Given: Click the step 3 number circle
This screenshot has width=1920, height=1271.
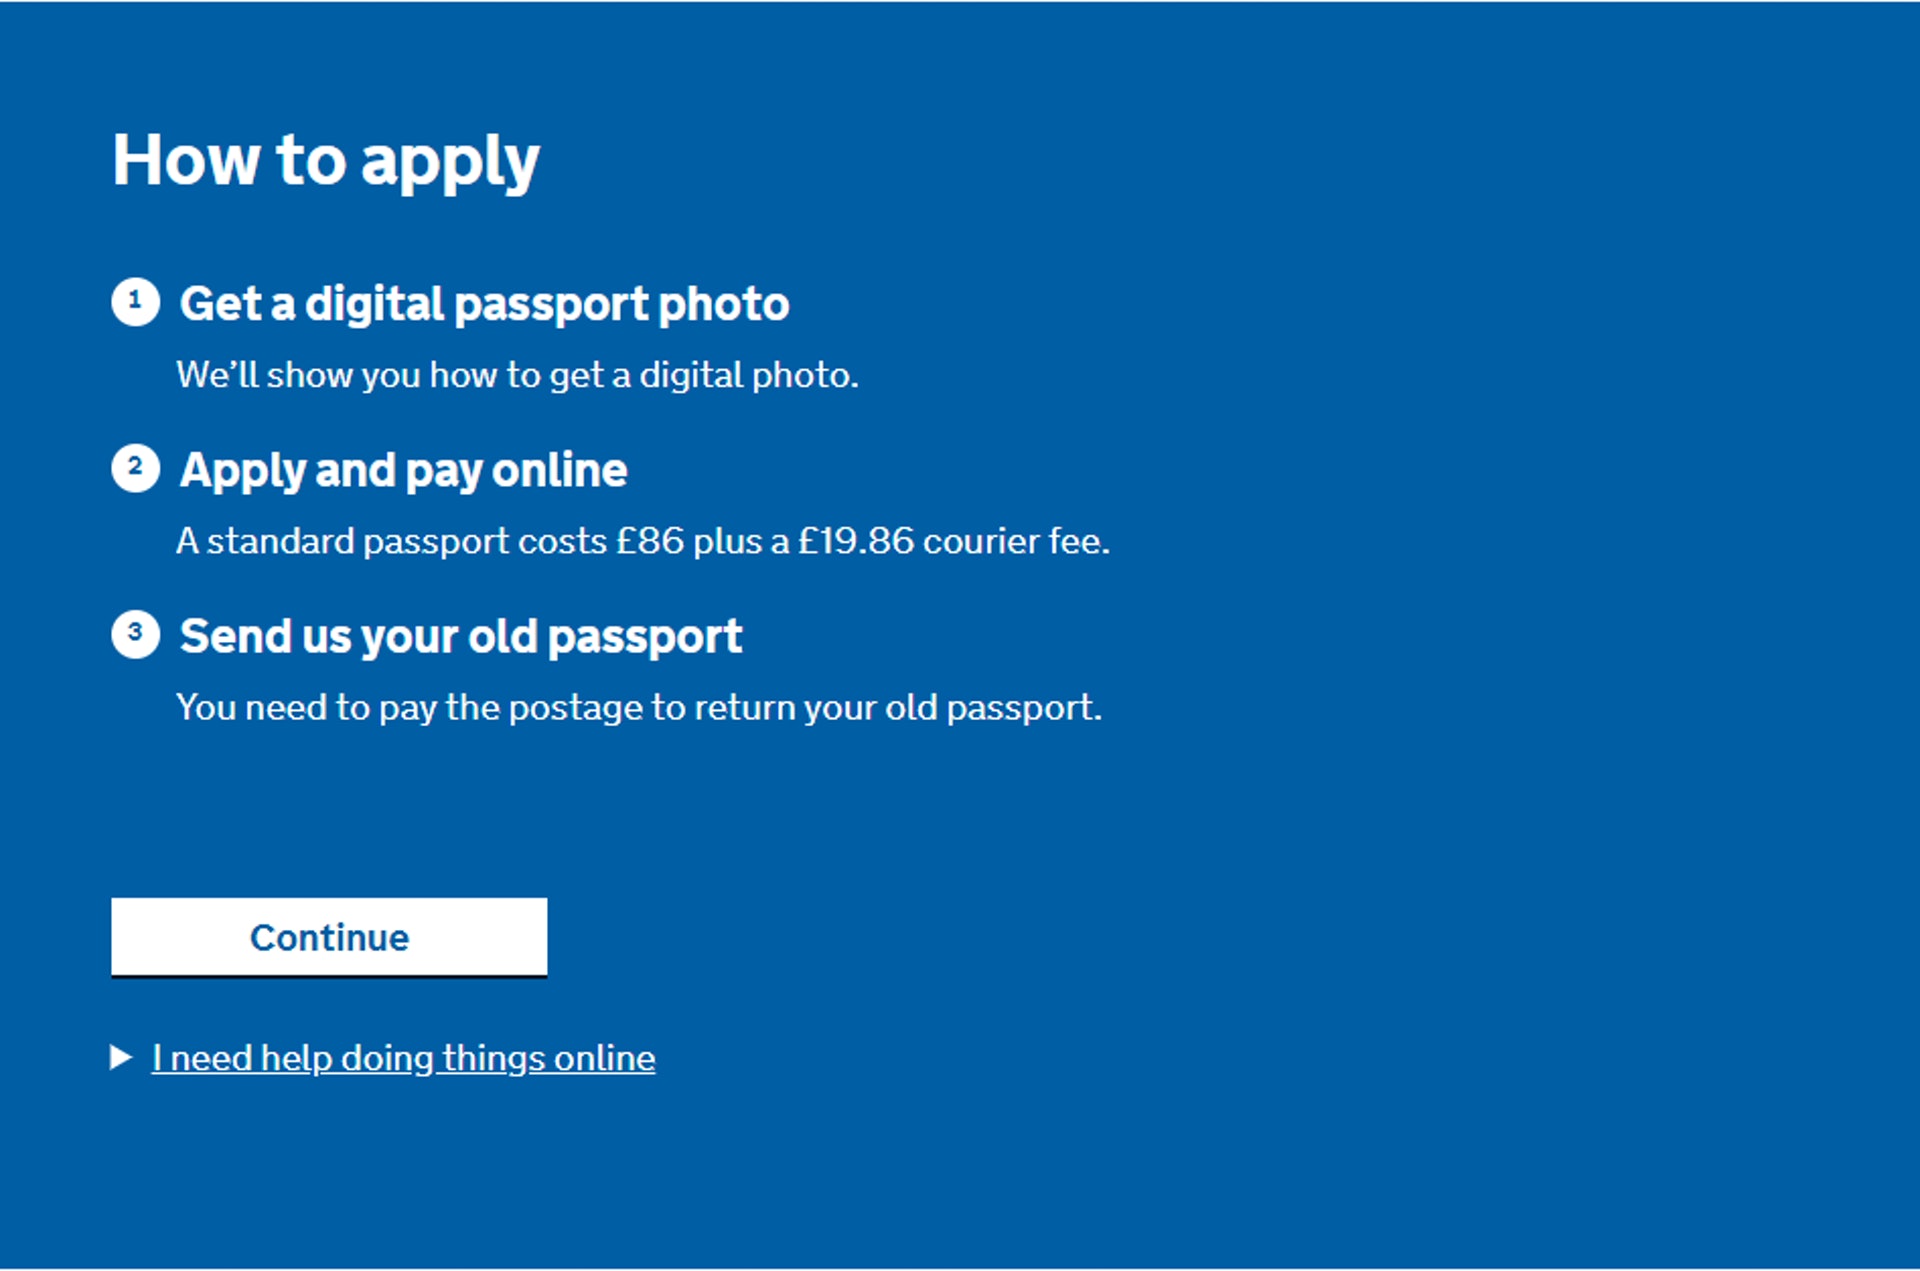Looking at the screenshot, I should pos(135,634).
